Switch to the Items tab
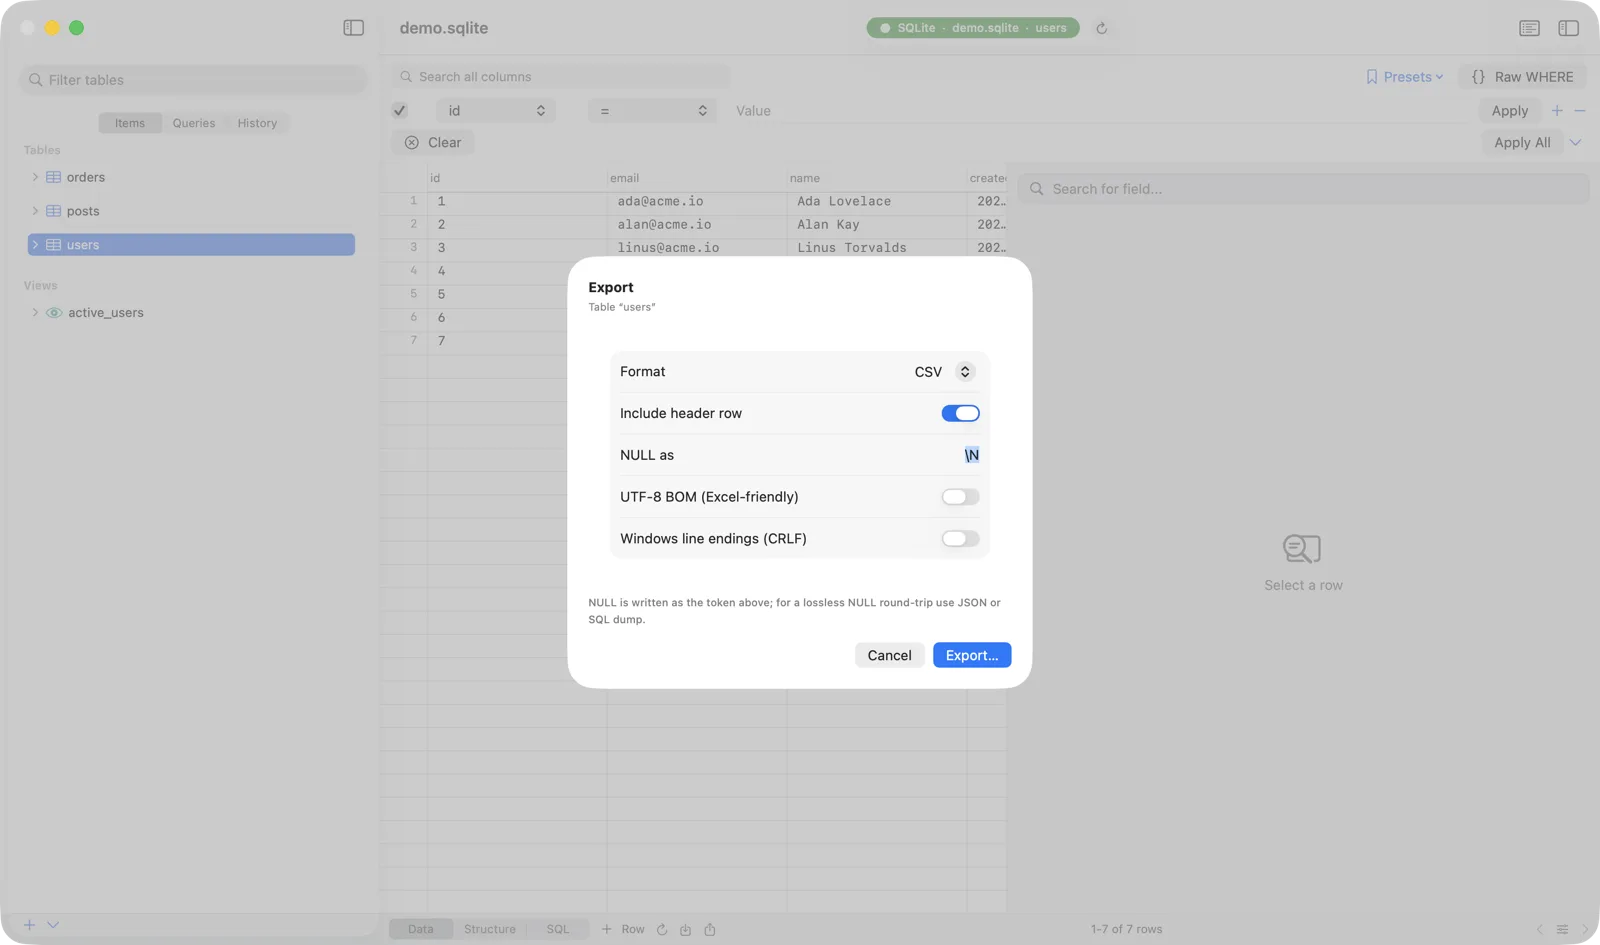This screenshot has width=1600, height=945. point(130,123)
